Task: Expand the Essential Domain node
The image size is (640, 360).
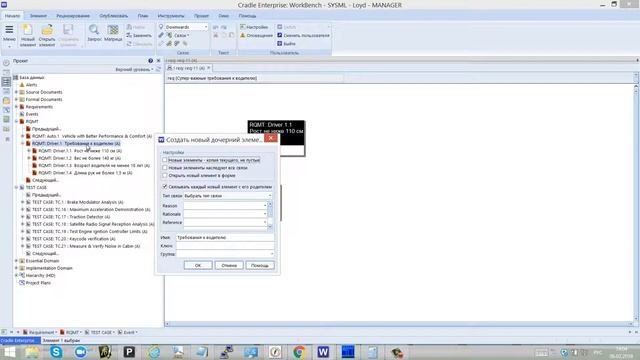Action: tap(16, 261)
